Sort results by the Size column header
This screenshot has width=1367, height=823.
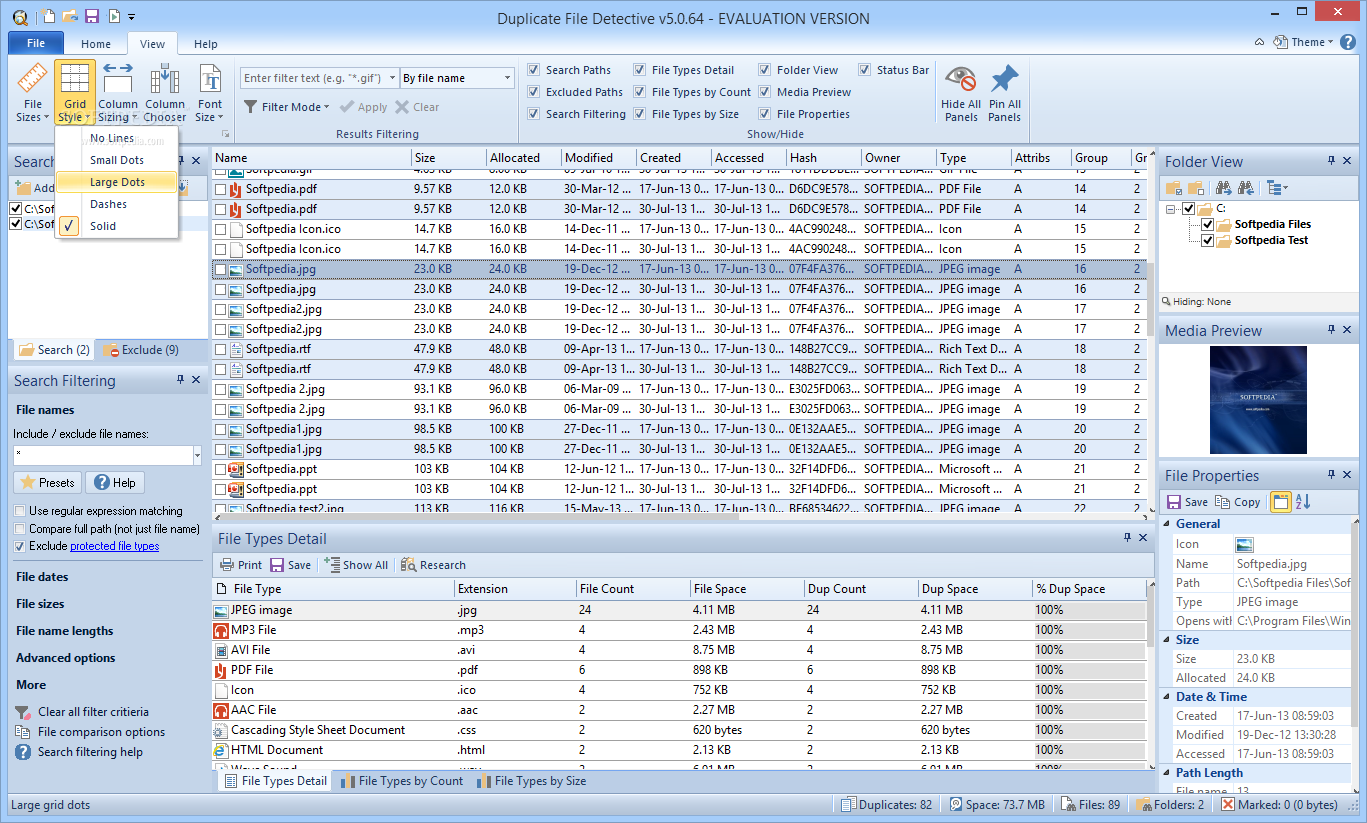click(x=448, y=158)
